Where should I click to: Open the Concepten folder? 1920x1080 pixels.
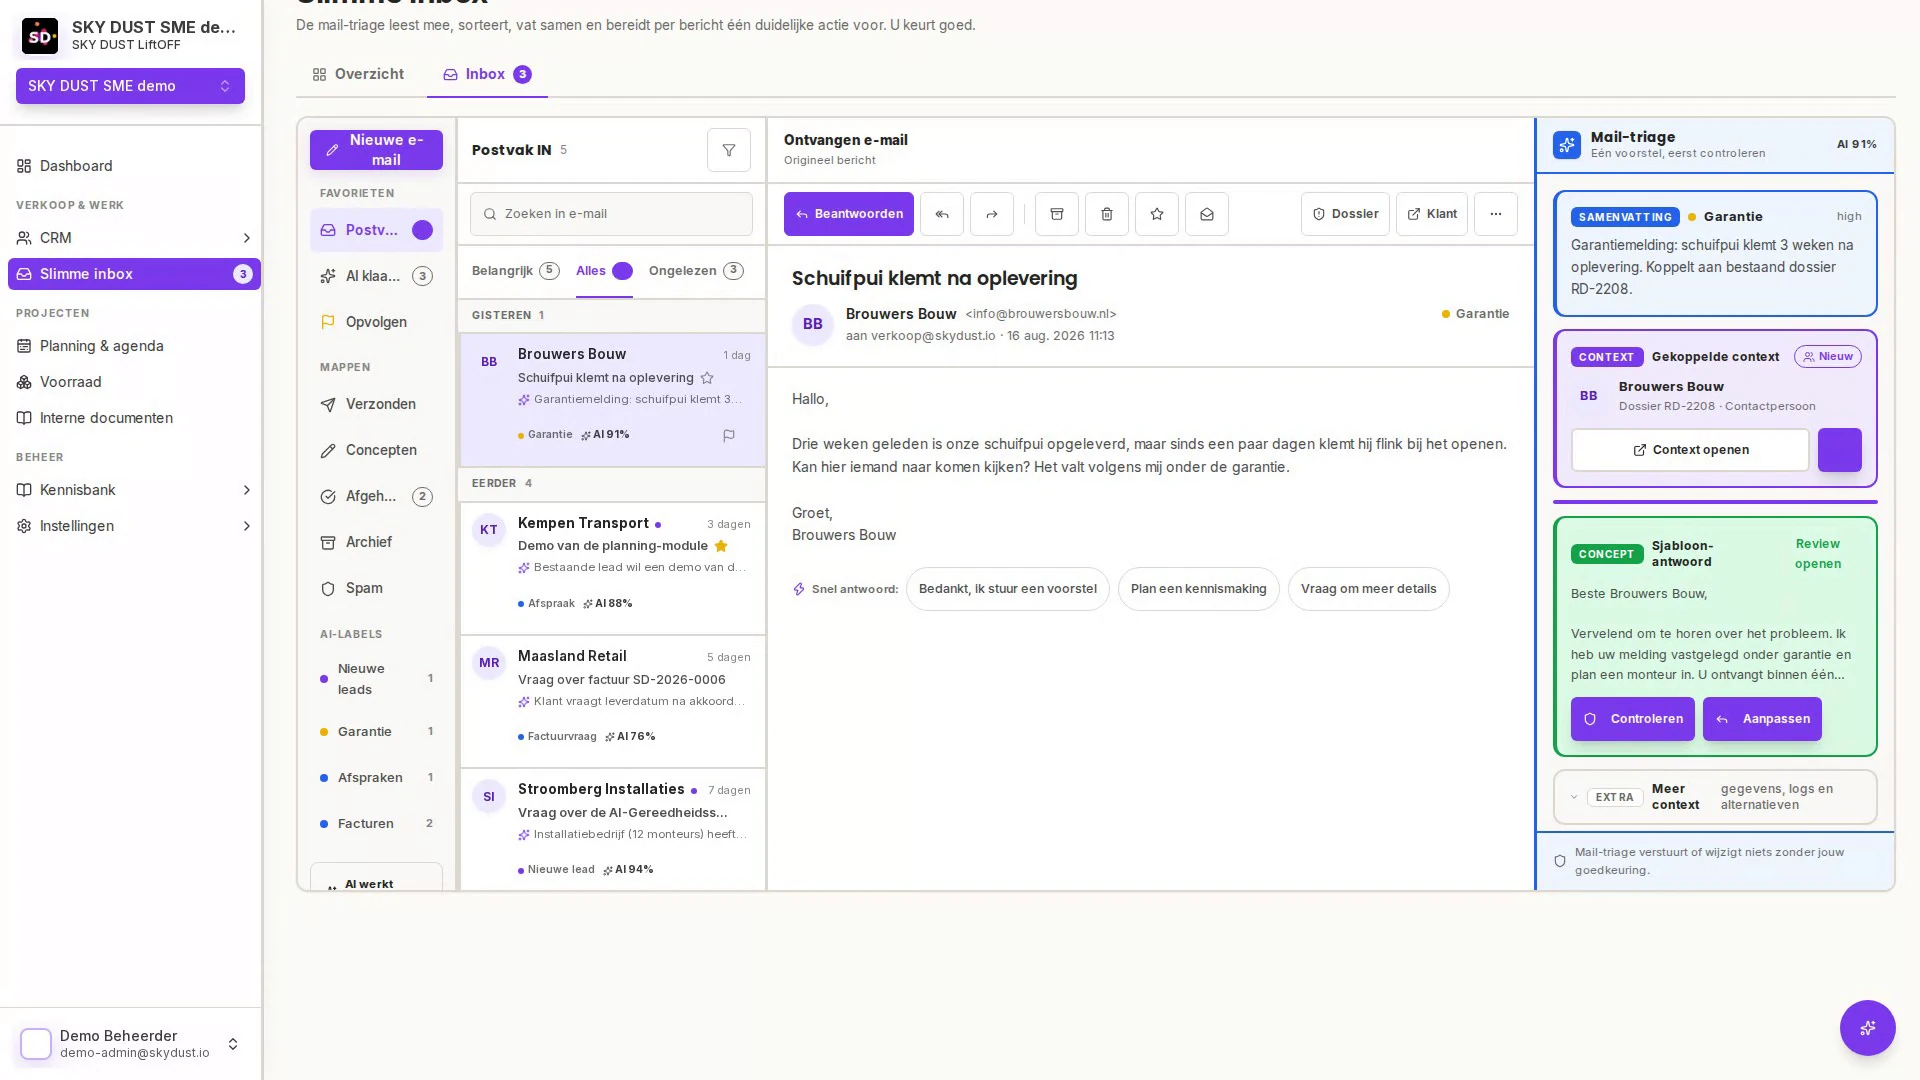(x=376, y=450)
